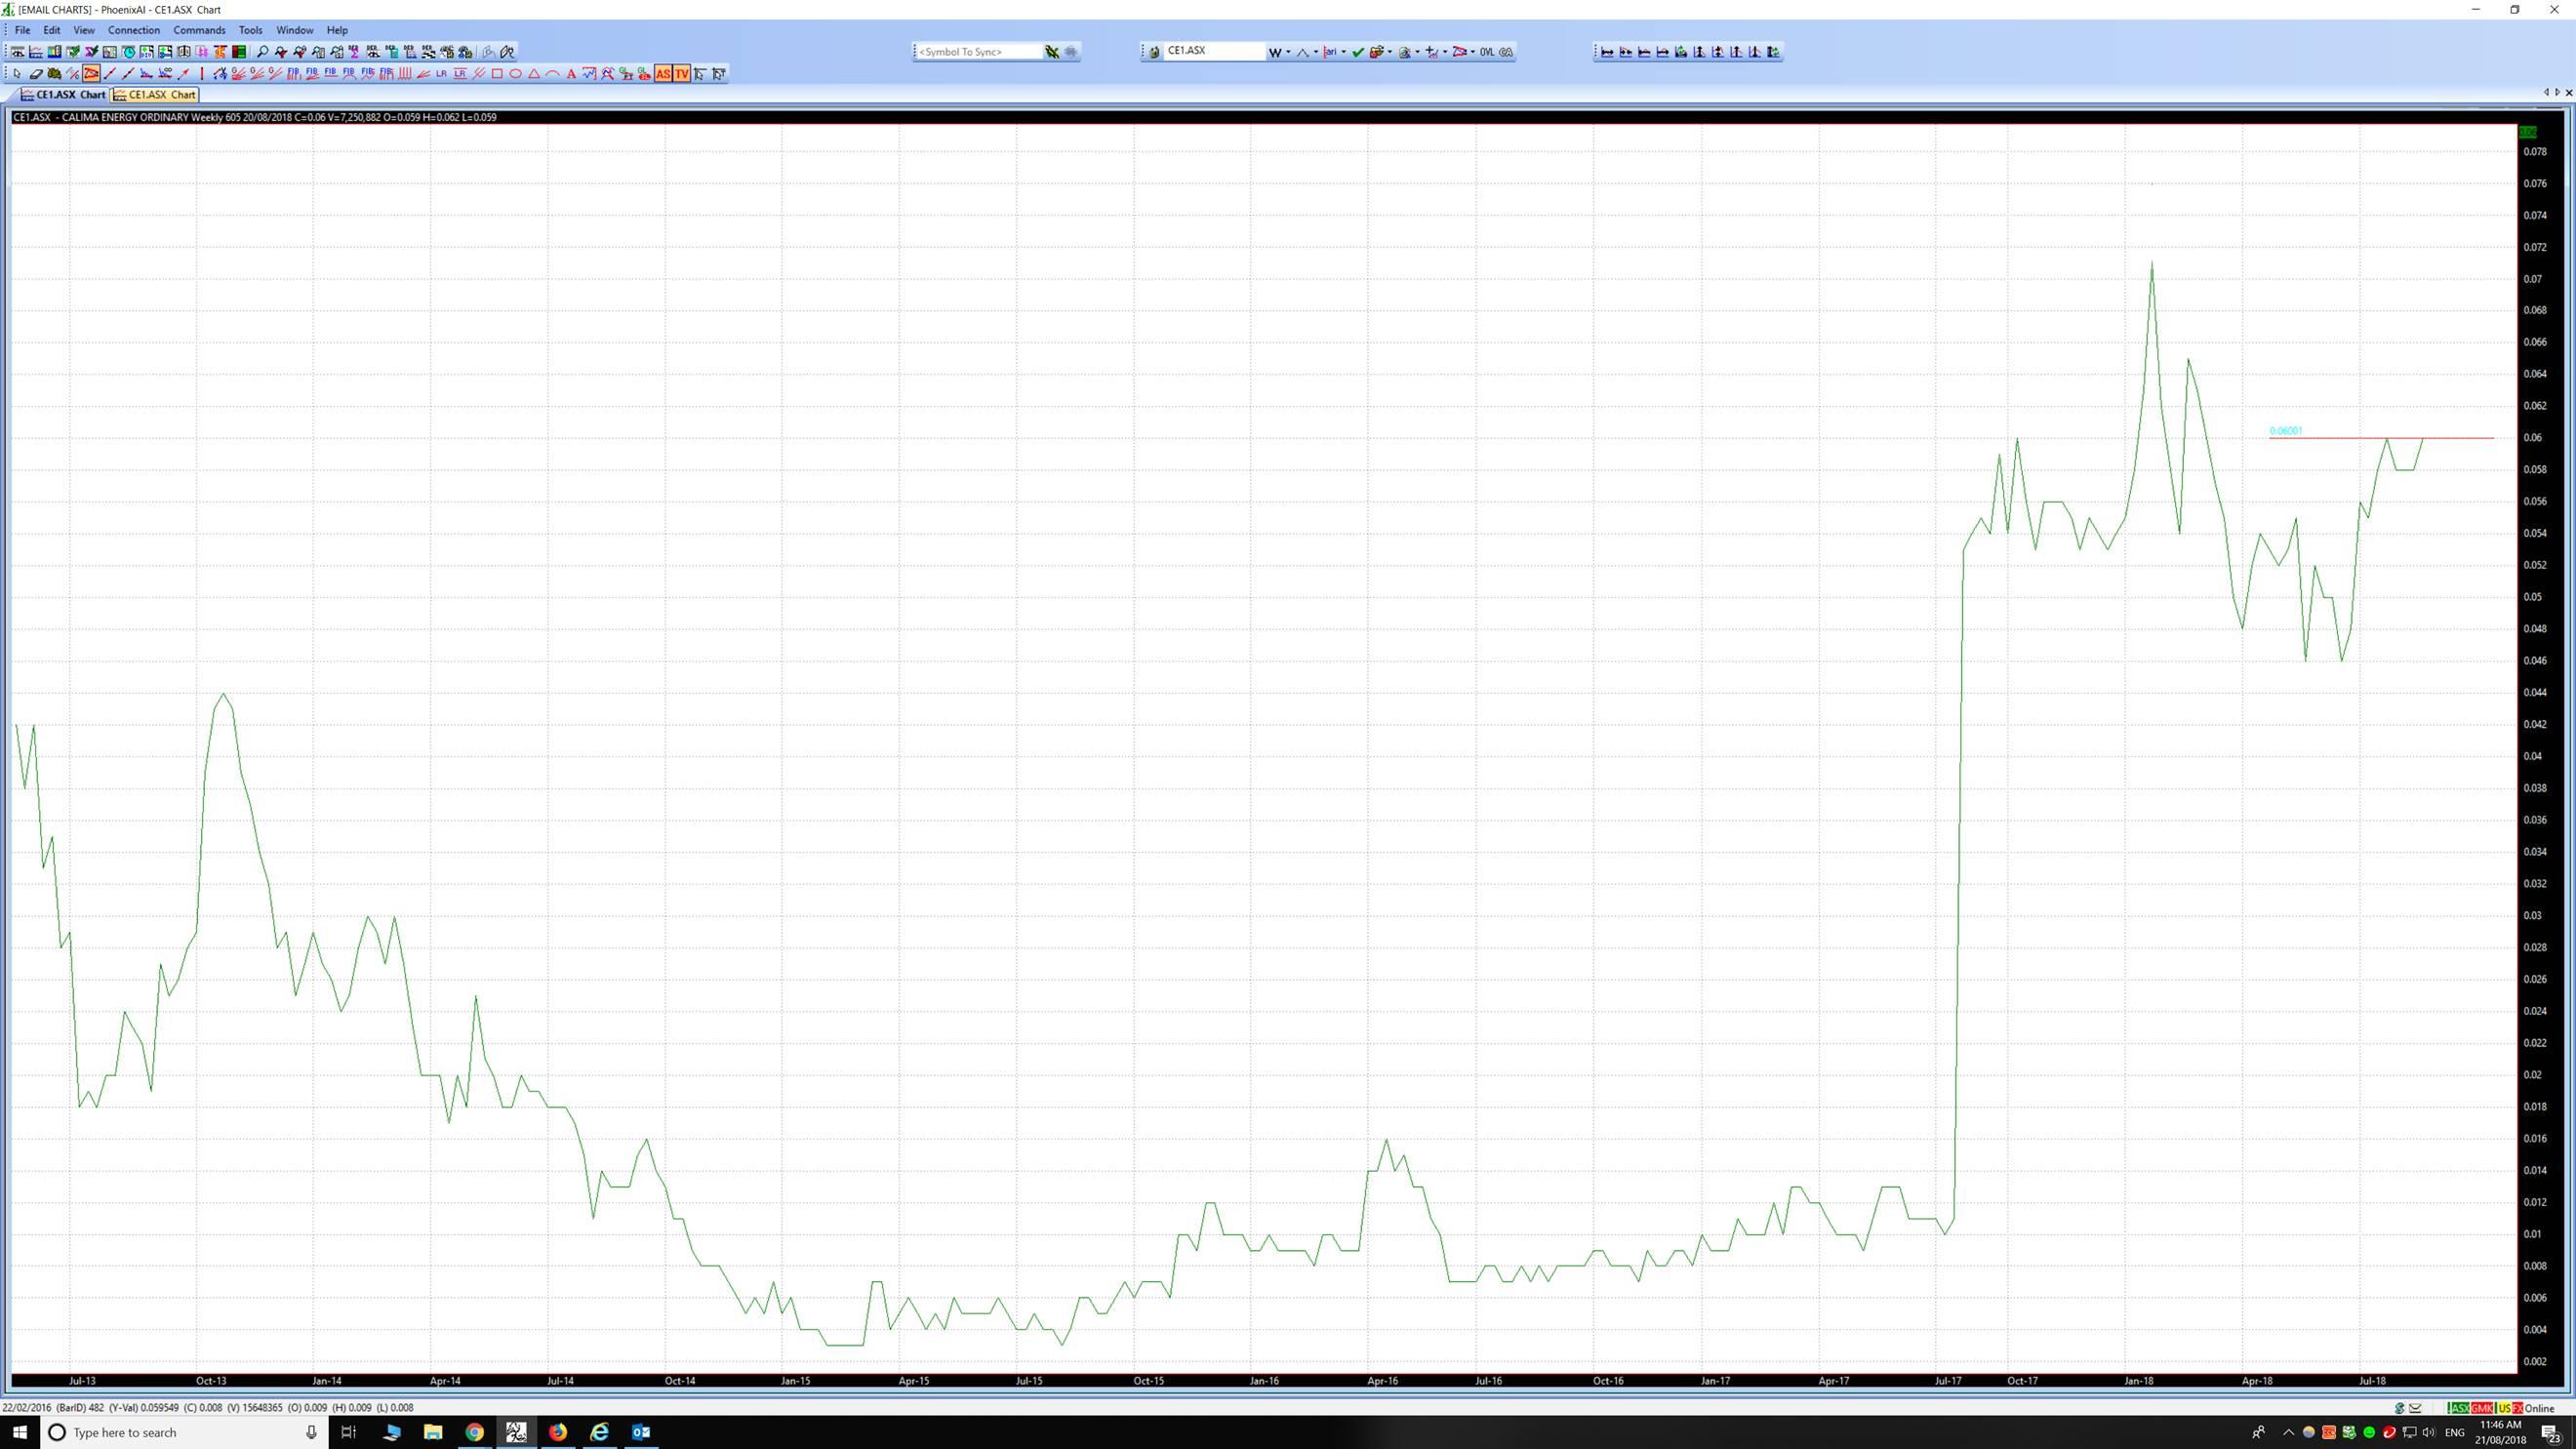Click the FX market status indicator
Screen dimensions: 2576x1449
2518,1408
